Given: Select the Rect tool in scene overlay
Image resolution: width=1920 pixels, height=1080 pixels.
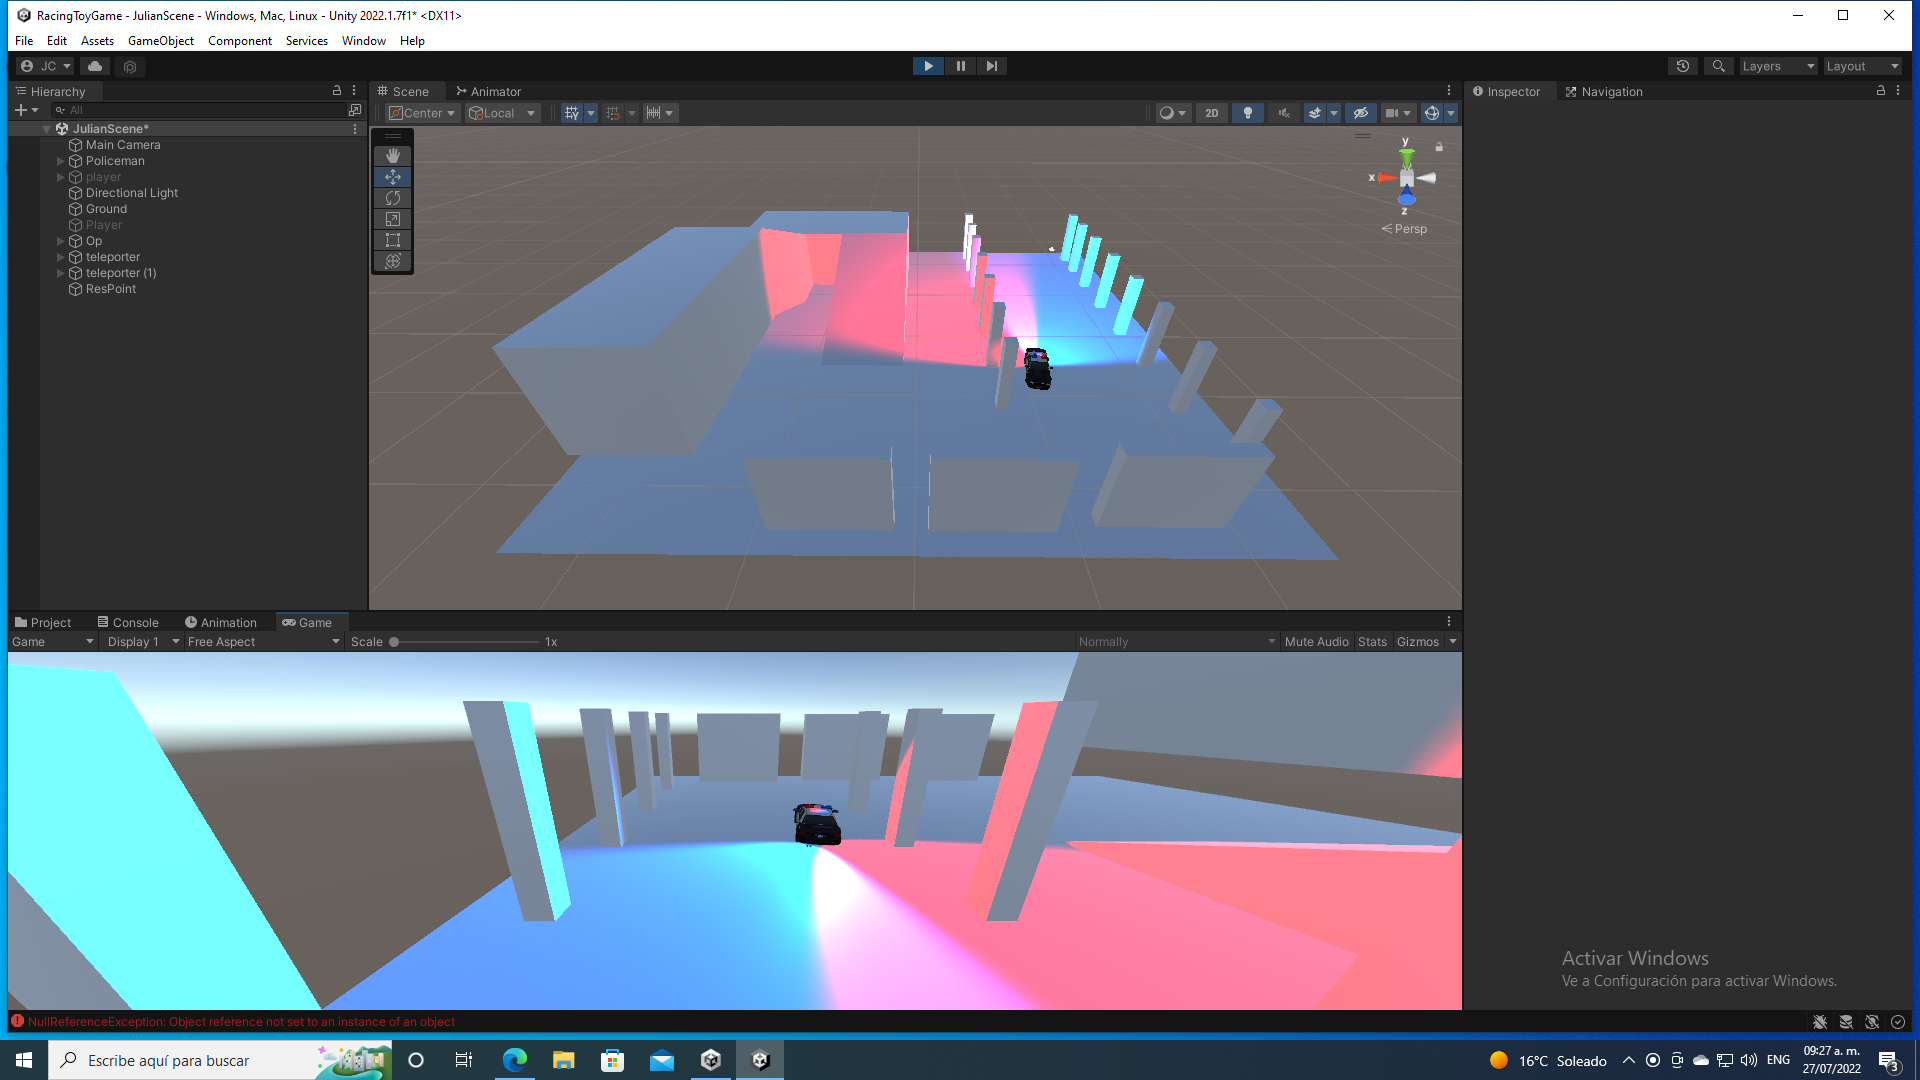Looking at the screenshot, I should [x=393, y=240].
